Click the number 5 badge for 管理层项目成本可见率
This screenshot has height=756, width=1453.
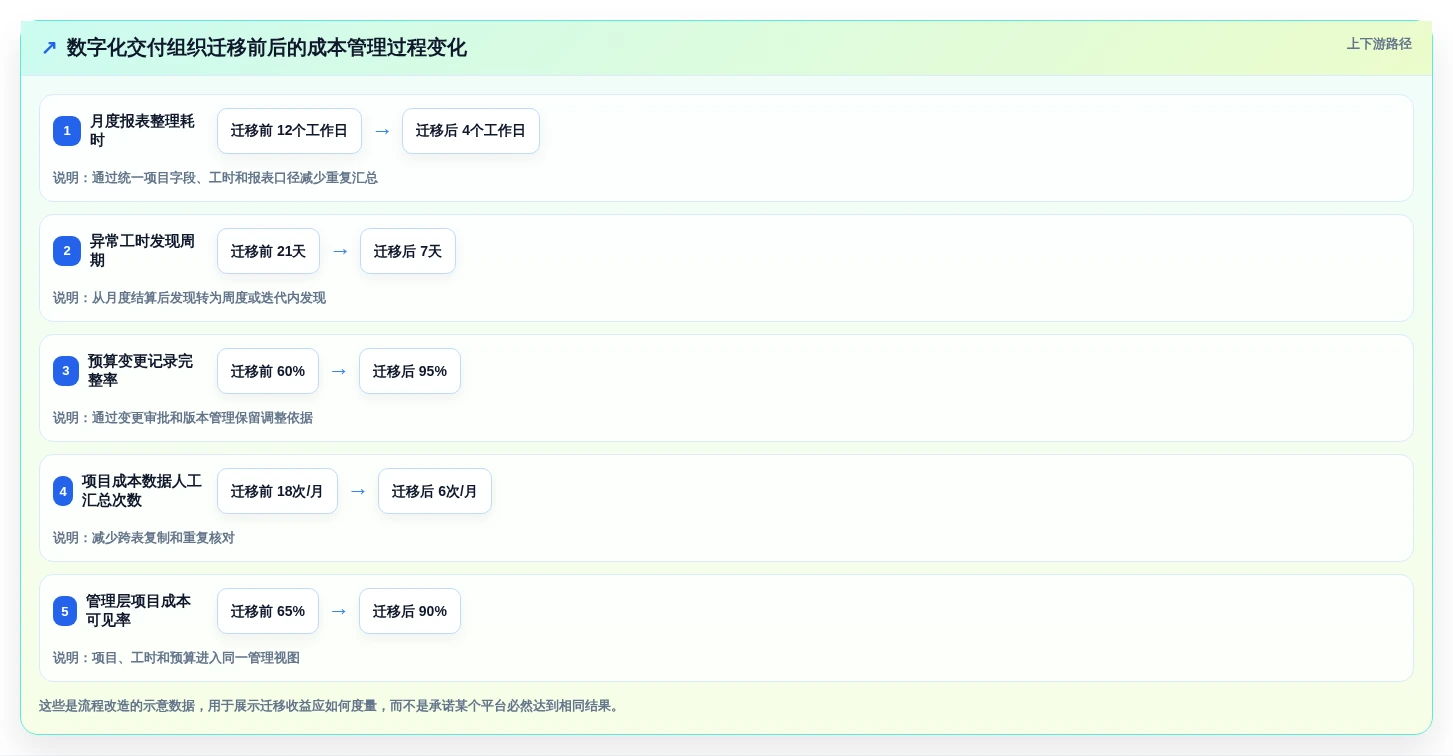(65, 611)
